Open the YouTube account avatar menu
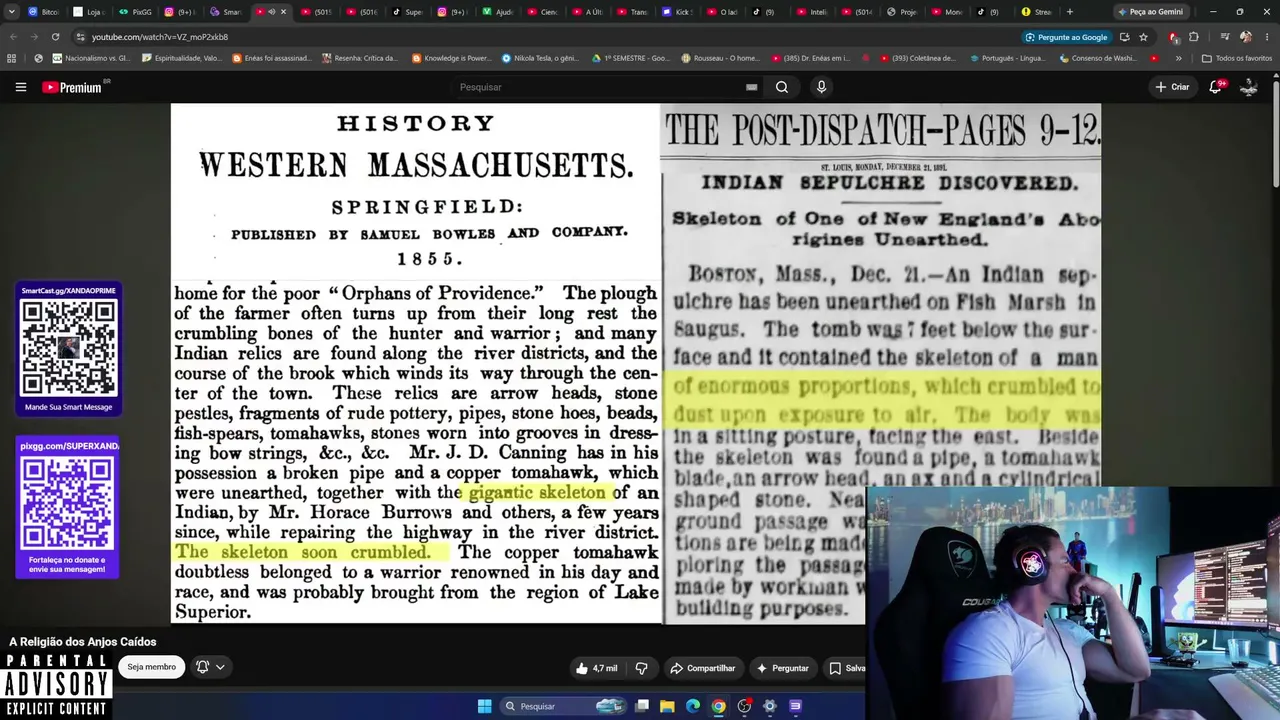The image size is (1280, 720). tap(1249, 87)
